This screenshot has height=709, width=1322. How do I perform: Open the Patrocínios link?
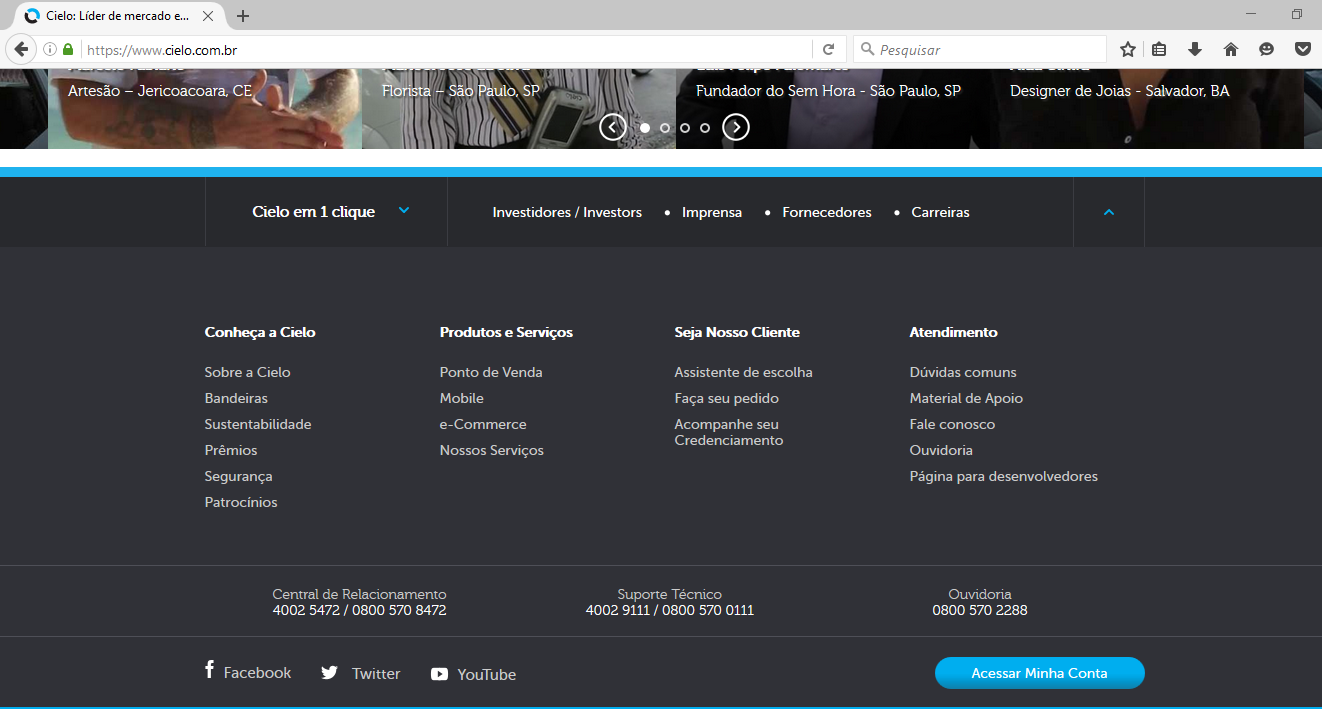click(241, 502)
